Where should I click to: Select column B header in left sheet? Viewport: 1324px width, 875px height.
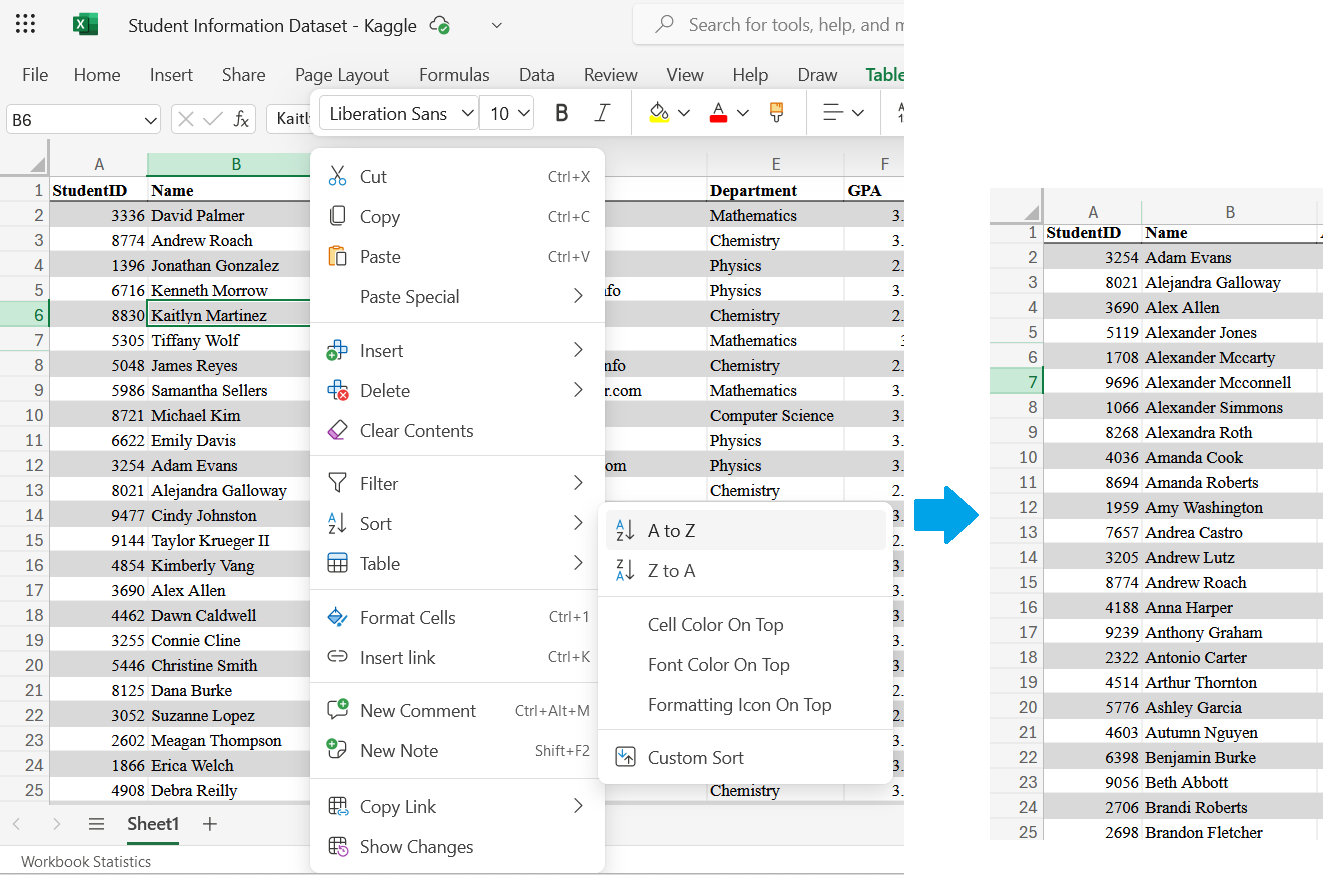tap(236, 164)
